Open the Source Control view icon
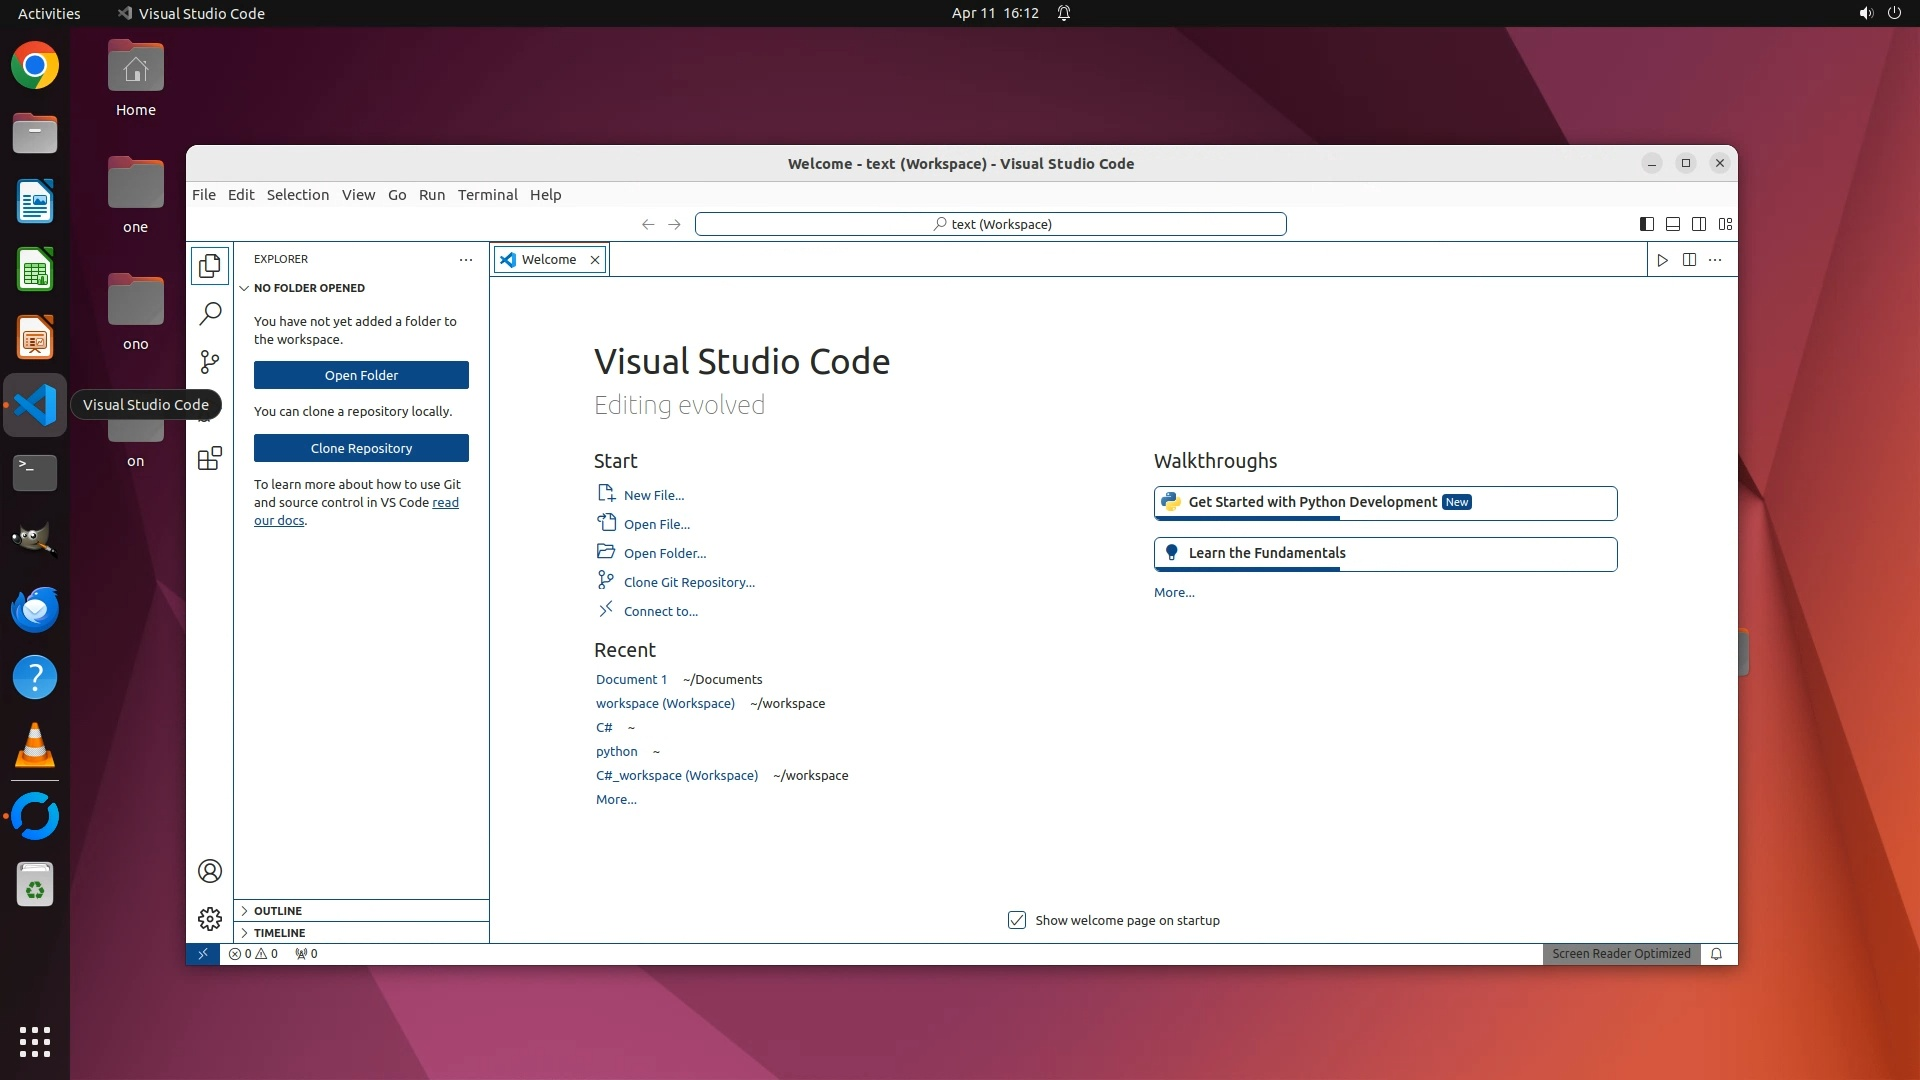The image size is (1920, 1080). click(x=210, y=362)
